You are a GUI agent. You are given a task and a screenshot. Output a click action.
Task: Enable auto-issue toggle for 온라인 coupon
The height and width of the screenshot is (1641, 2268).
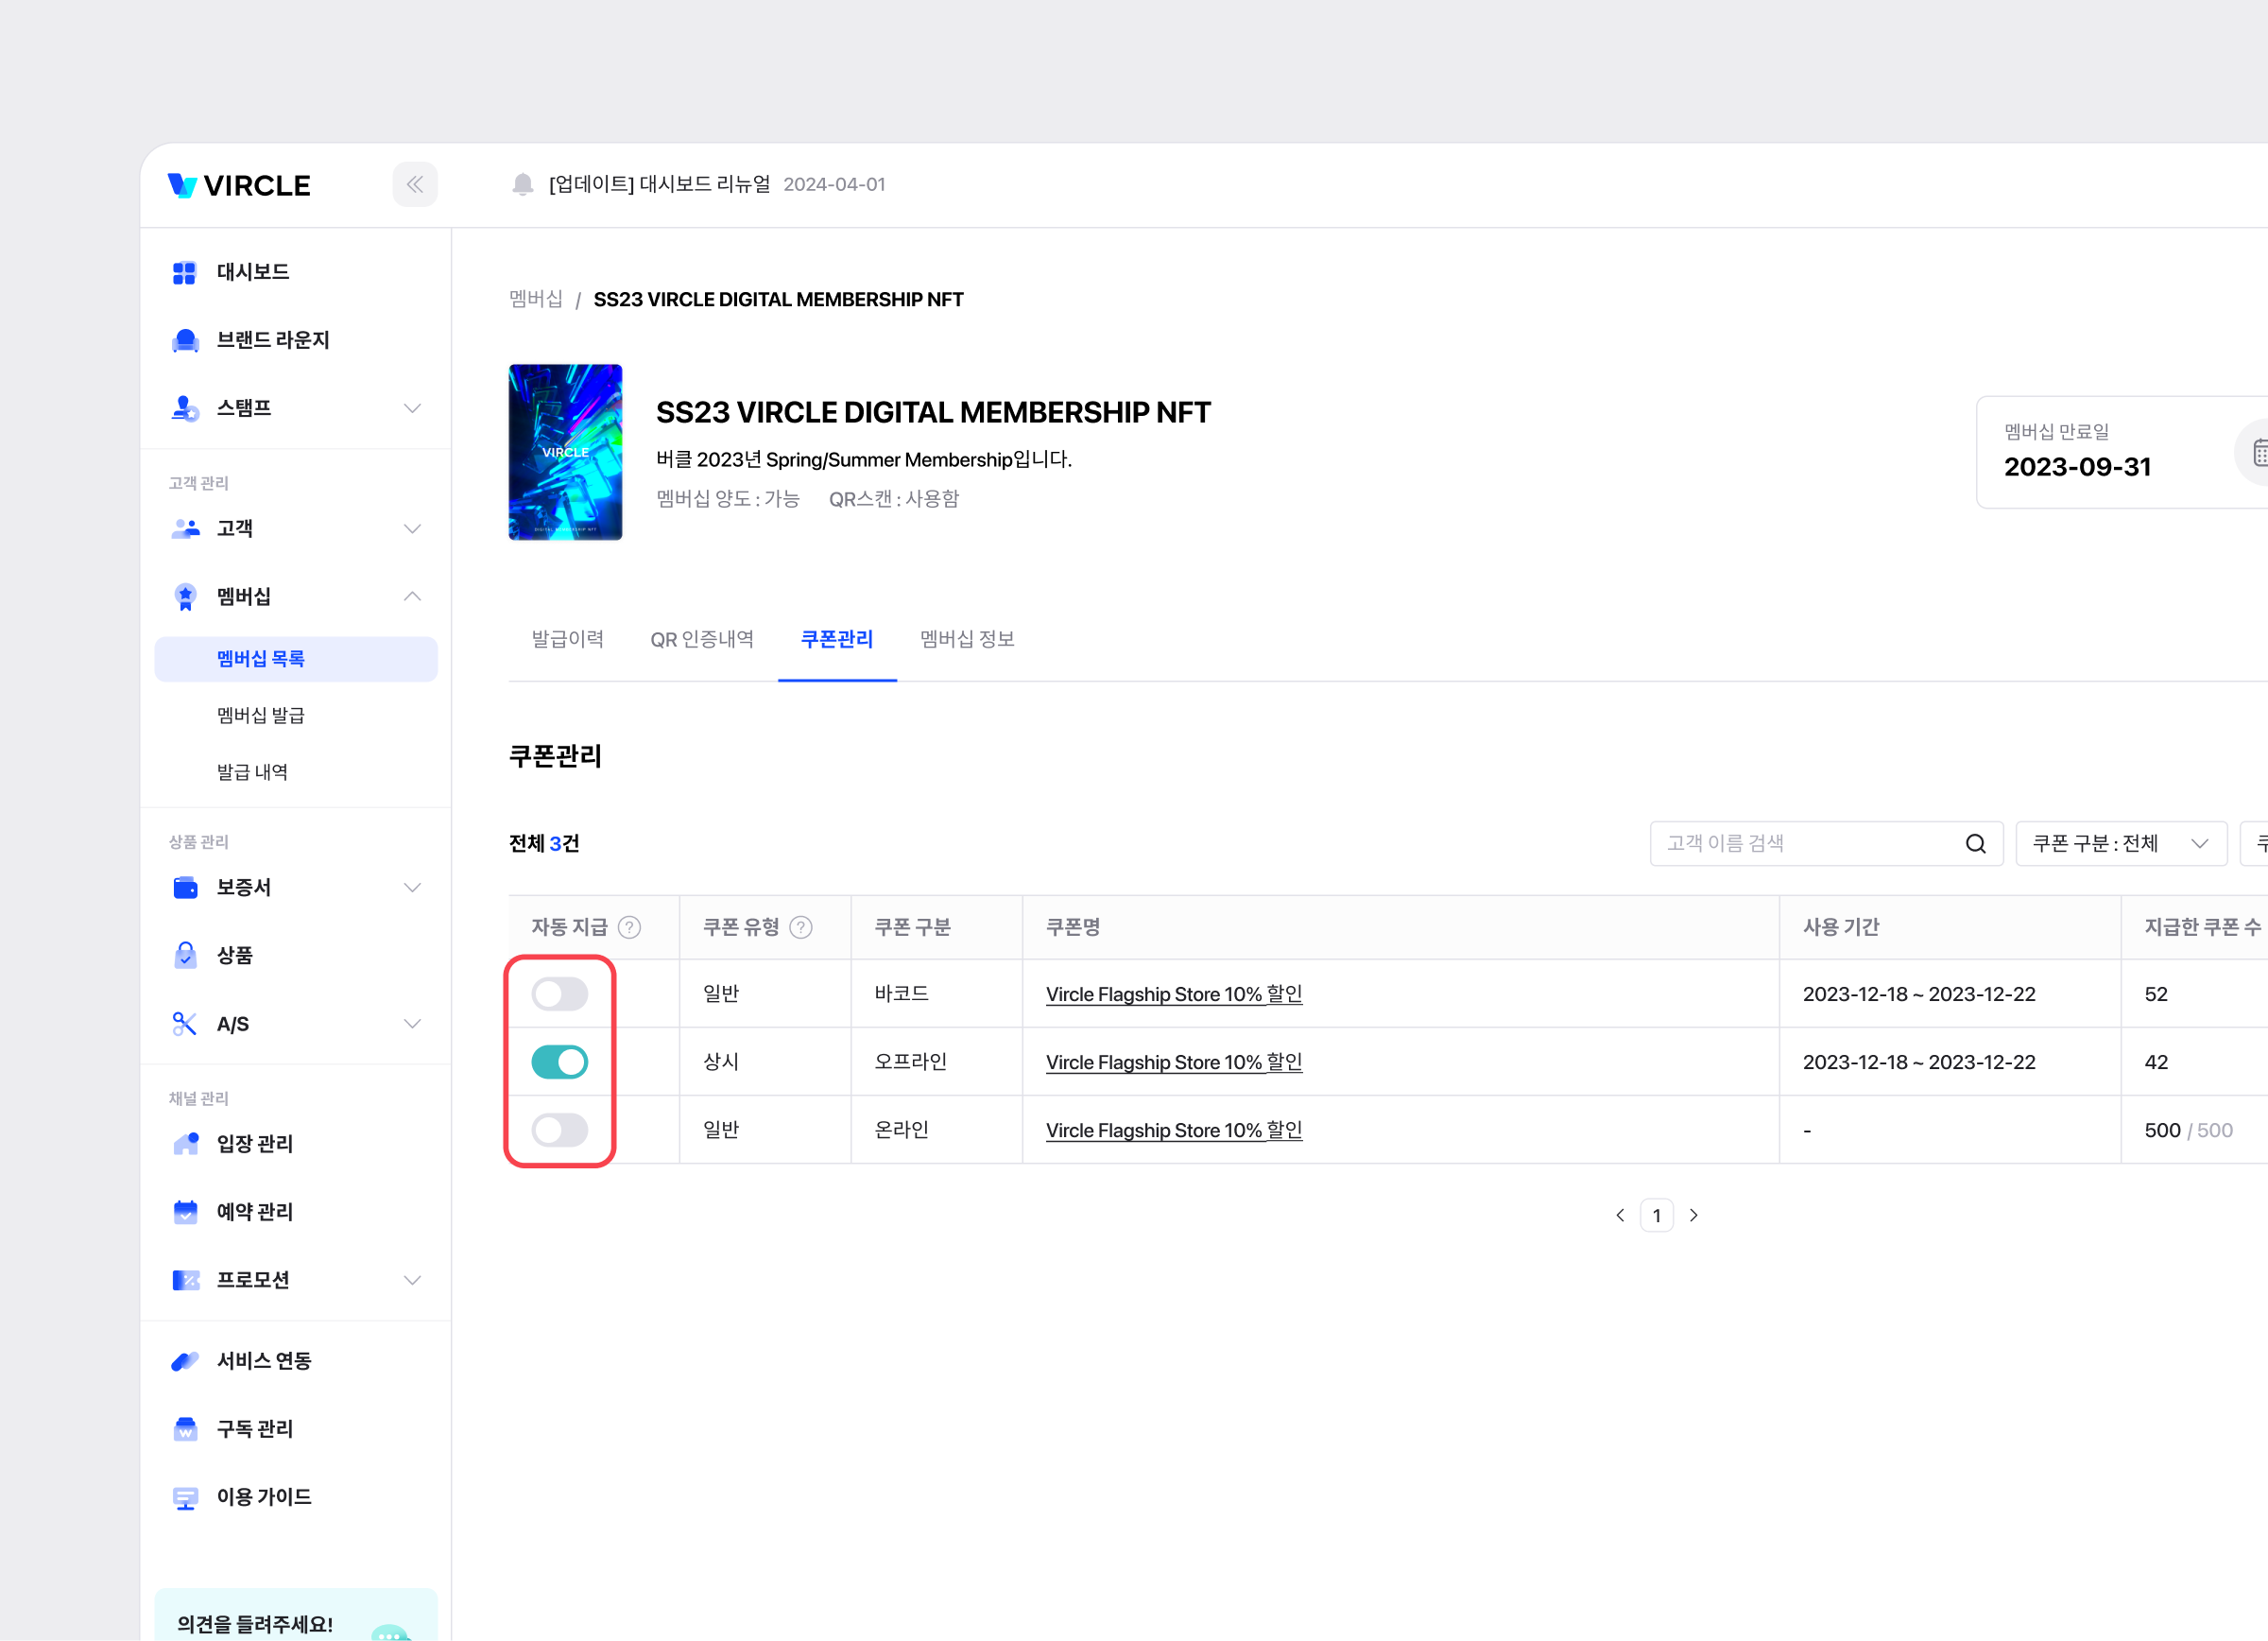pos(559,1130)
